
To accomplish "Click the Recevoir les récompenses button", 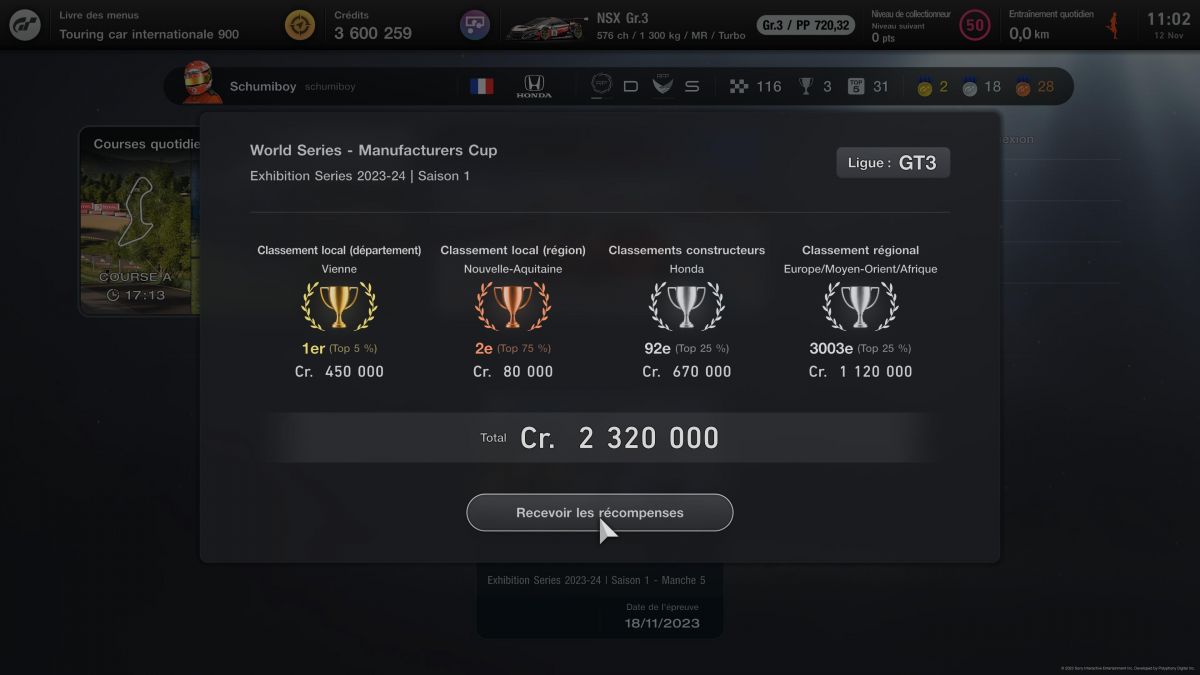I will 600,513.
